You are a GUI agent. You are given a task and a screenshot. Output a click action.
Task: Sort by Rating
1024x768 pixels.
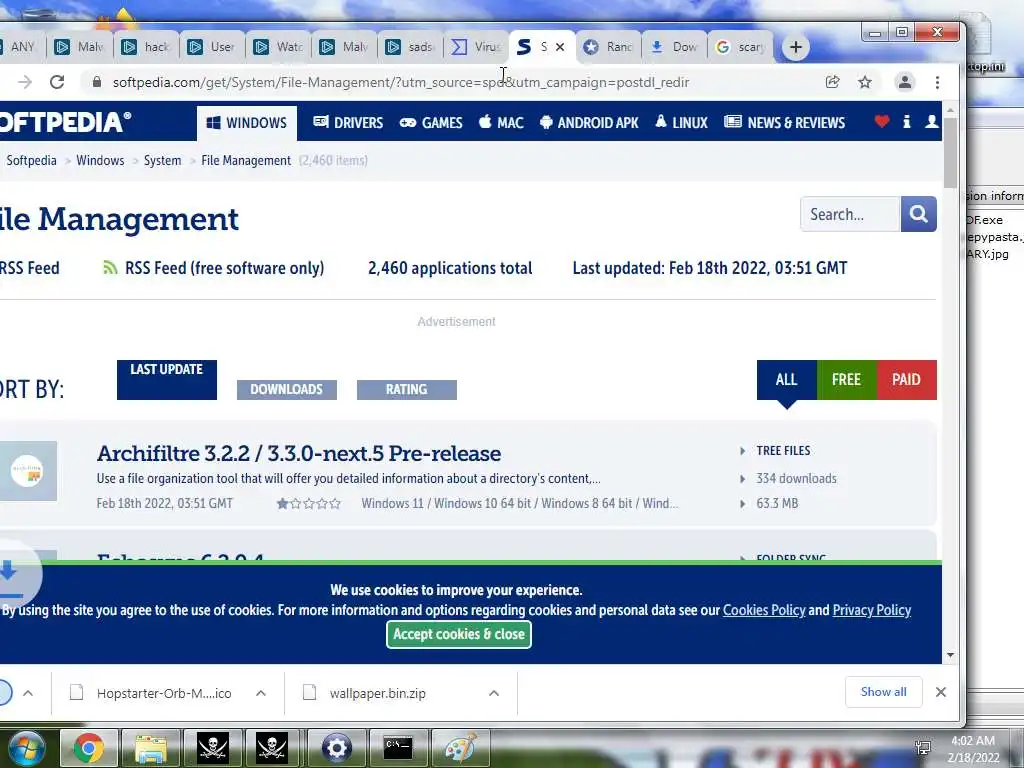point(406,389)
